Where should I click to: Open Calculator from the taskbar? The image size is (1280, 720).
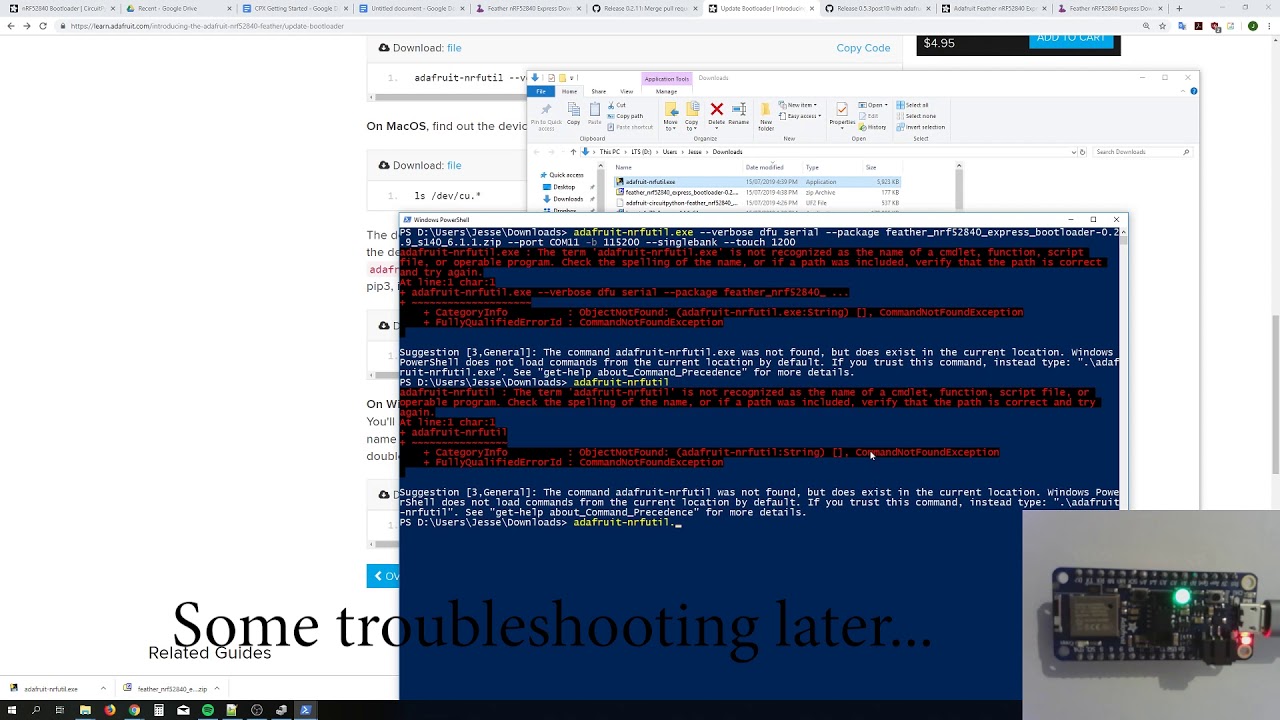pyautogui.click(x=158, y=710)
